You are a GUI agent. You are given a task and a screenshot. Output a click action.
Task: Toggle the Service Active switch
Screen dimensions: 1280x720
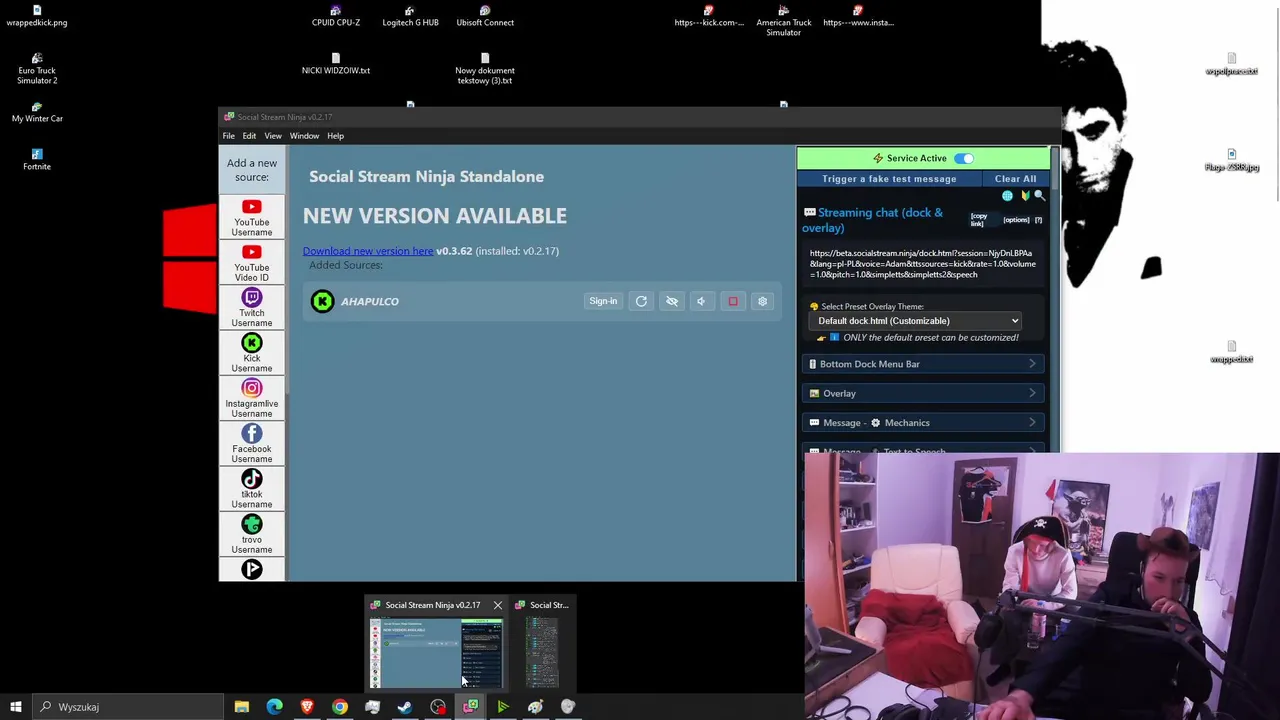(x=963, y=158)
